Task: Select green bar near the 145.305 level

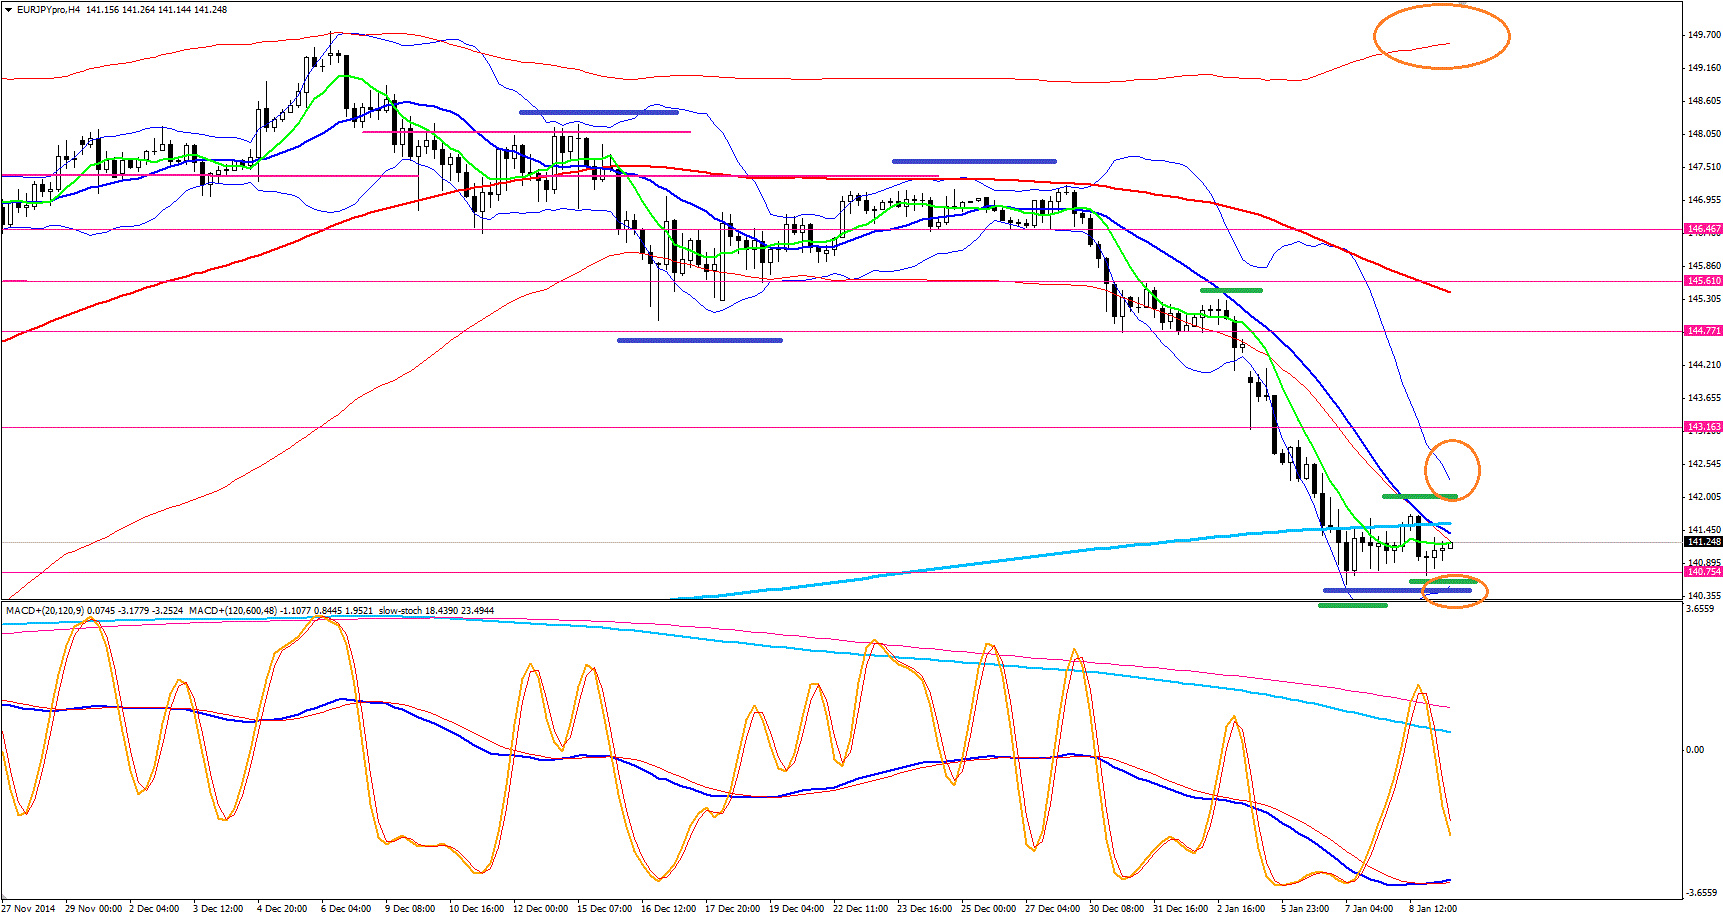Action: click(x=1231, y=290)
